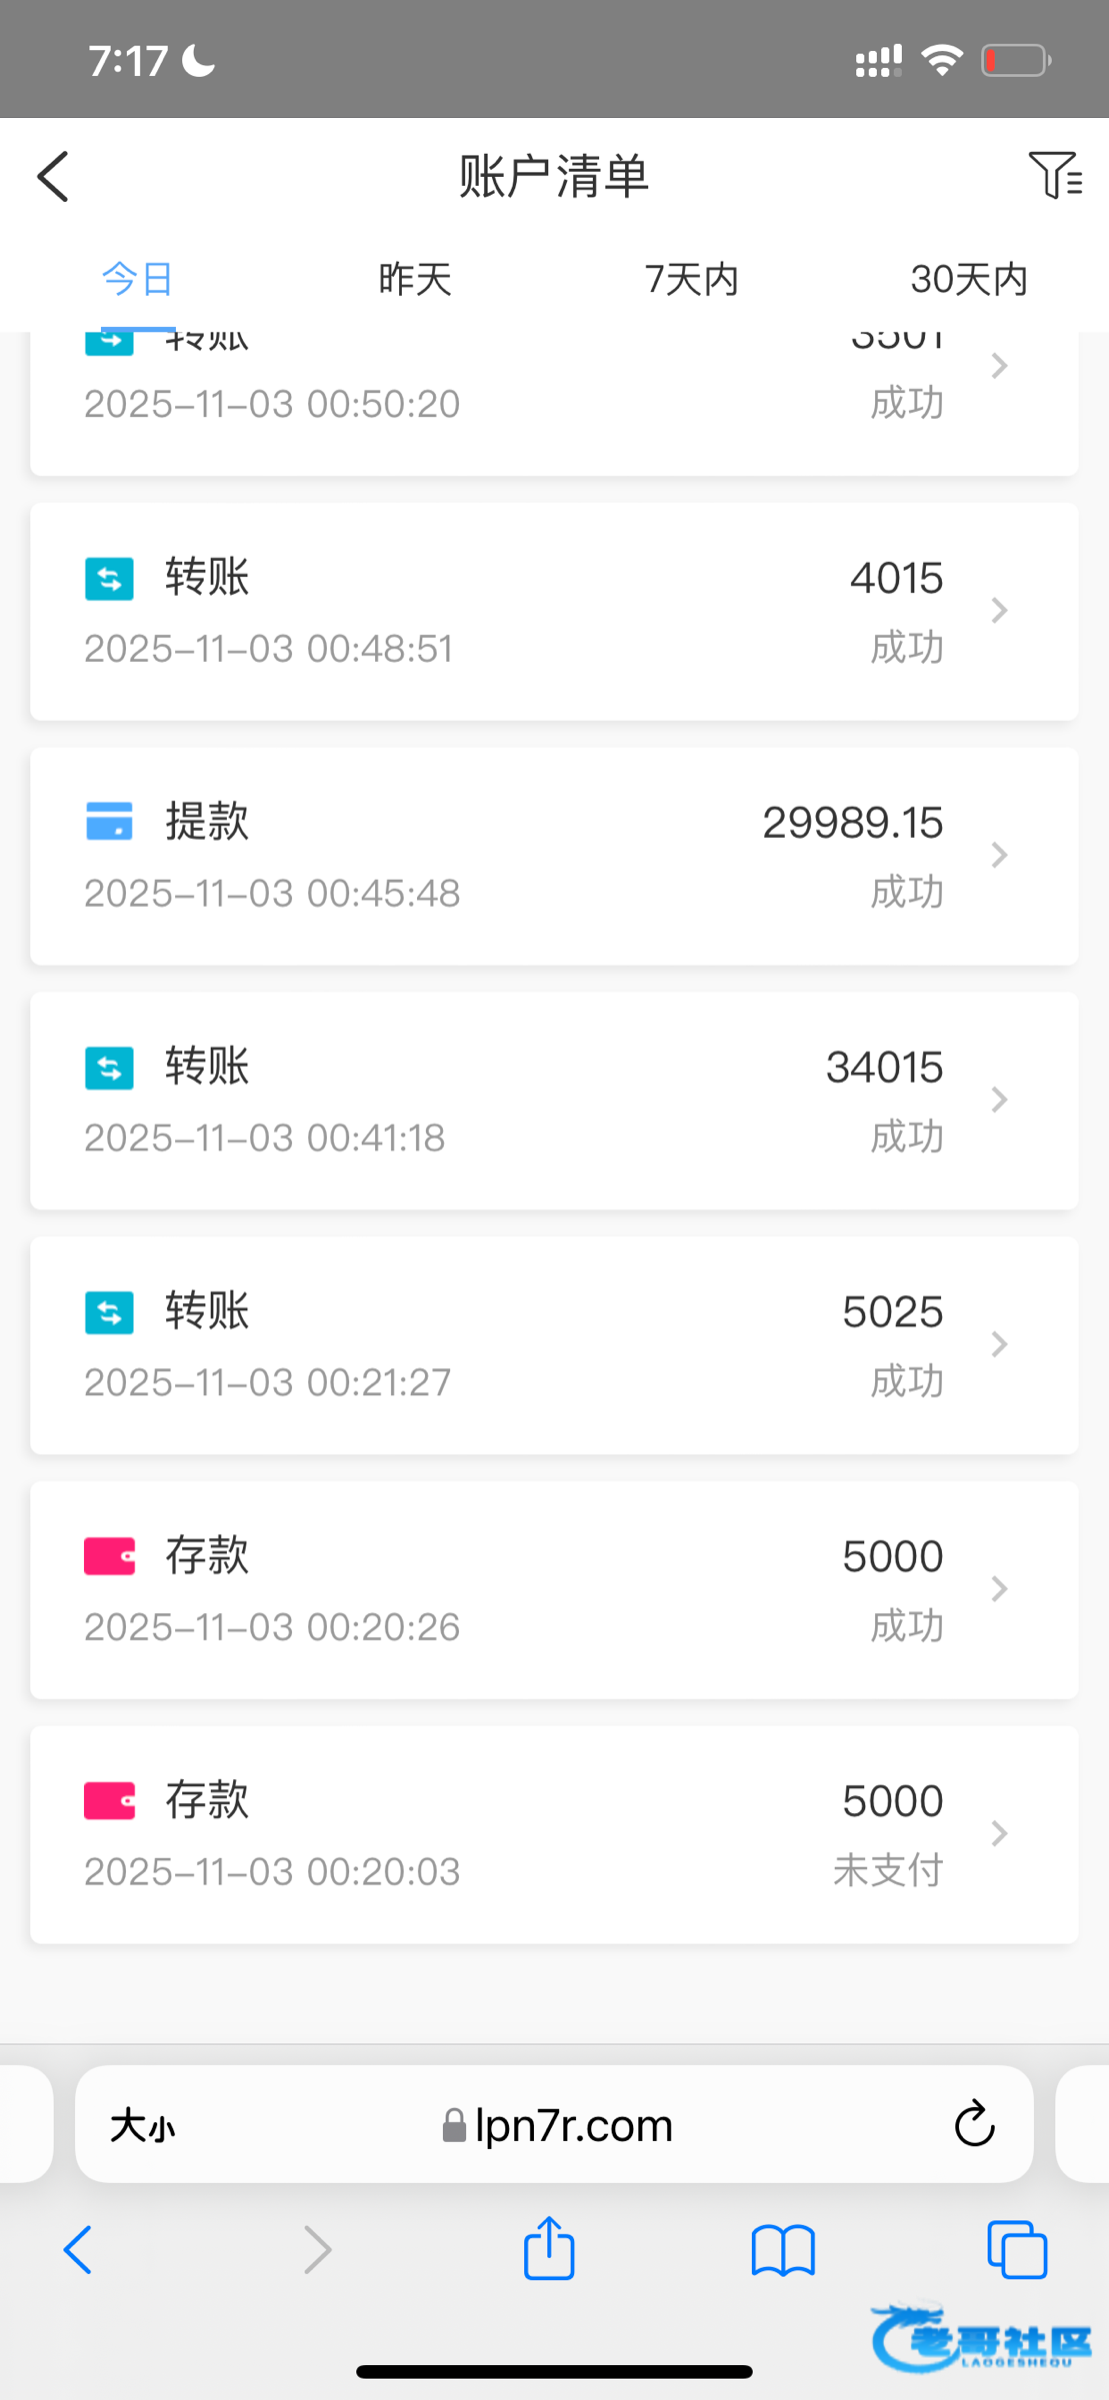Expand the 转账 5025 entry chevron

[999, 1344]
